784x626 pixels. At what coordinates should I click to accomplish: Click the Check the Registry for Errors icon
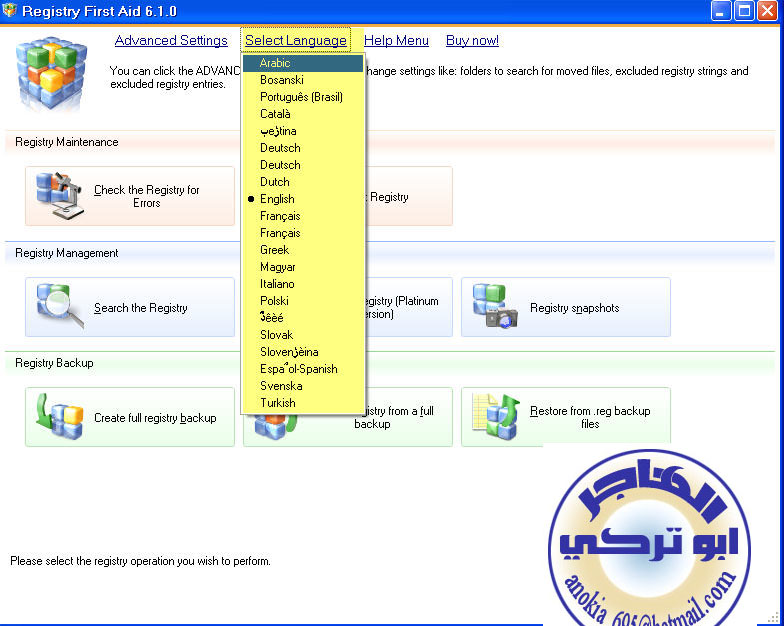coord(60,196)
